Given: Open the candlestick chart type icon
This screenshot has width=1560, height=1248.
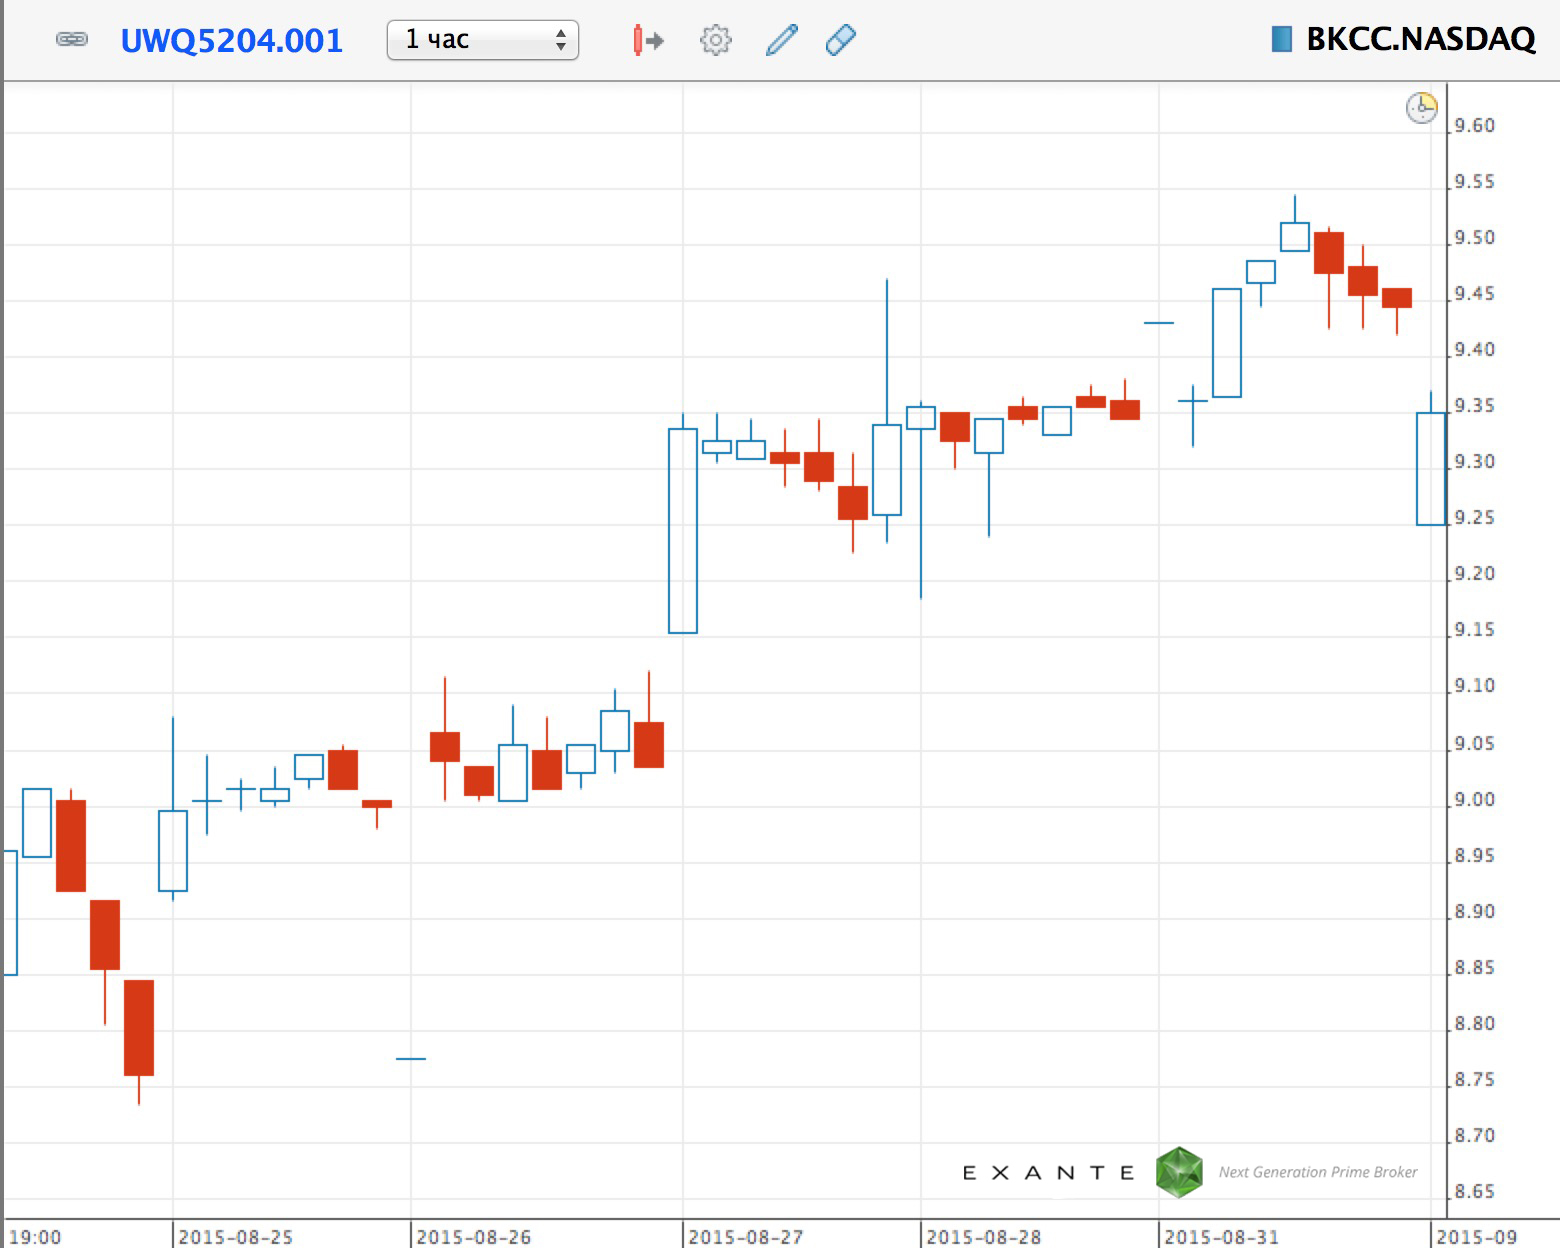Looking at the screenshot, I should [647, 40].
